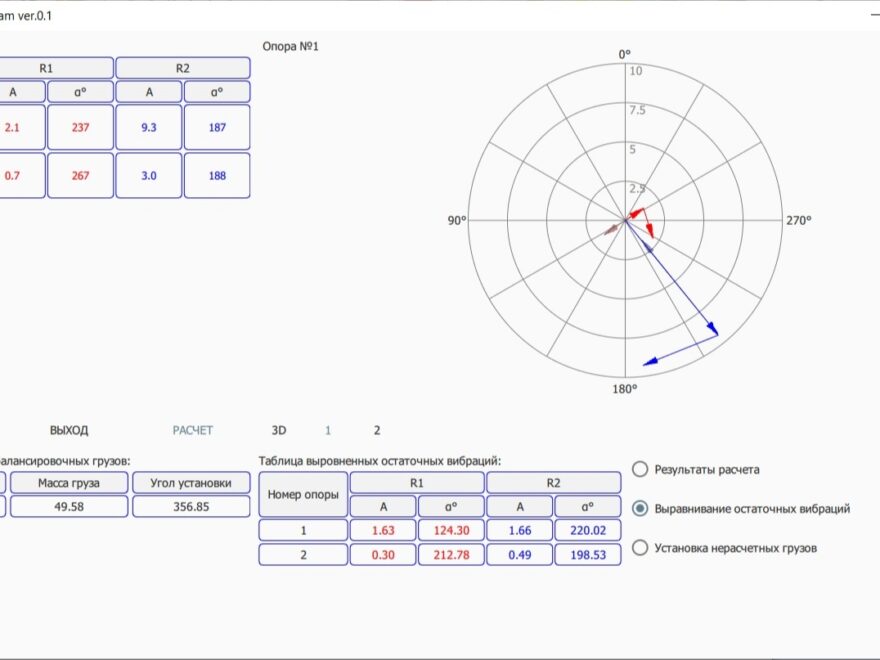Select the "Результаты расчета" radio button

(x=640, y=468)
